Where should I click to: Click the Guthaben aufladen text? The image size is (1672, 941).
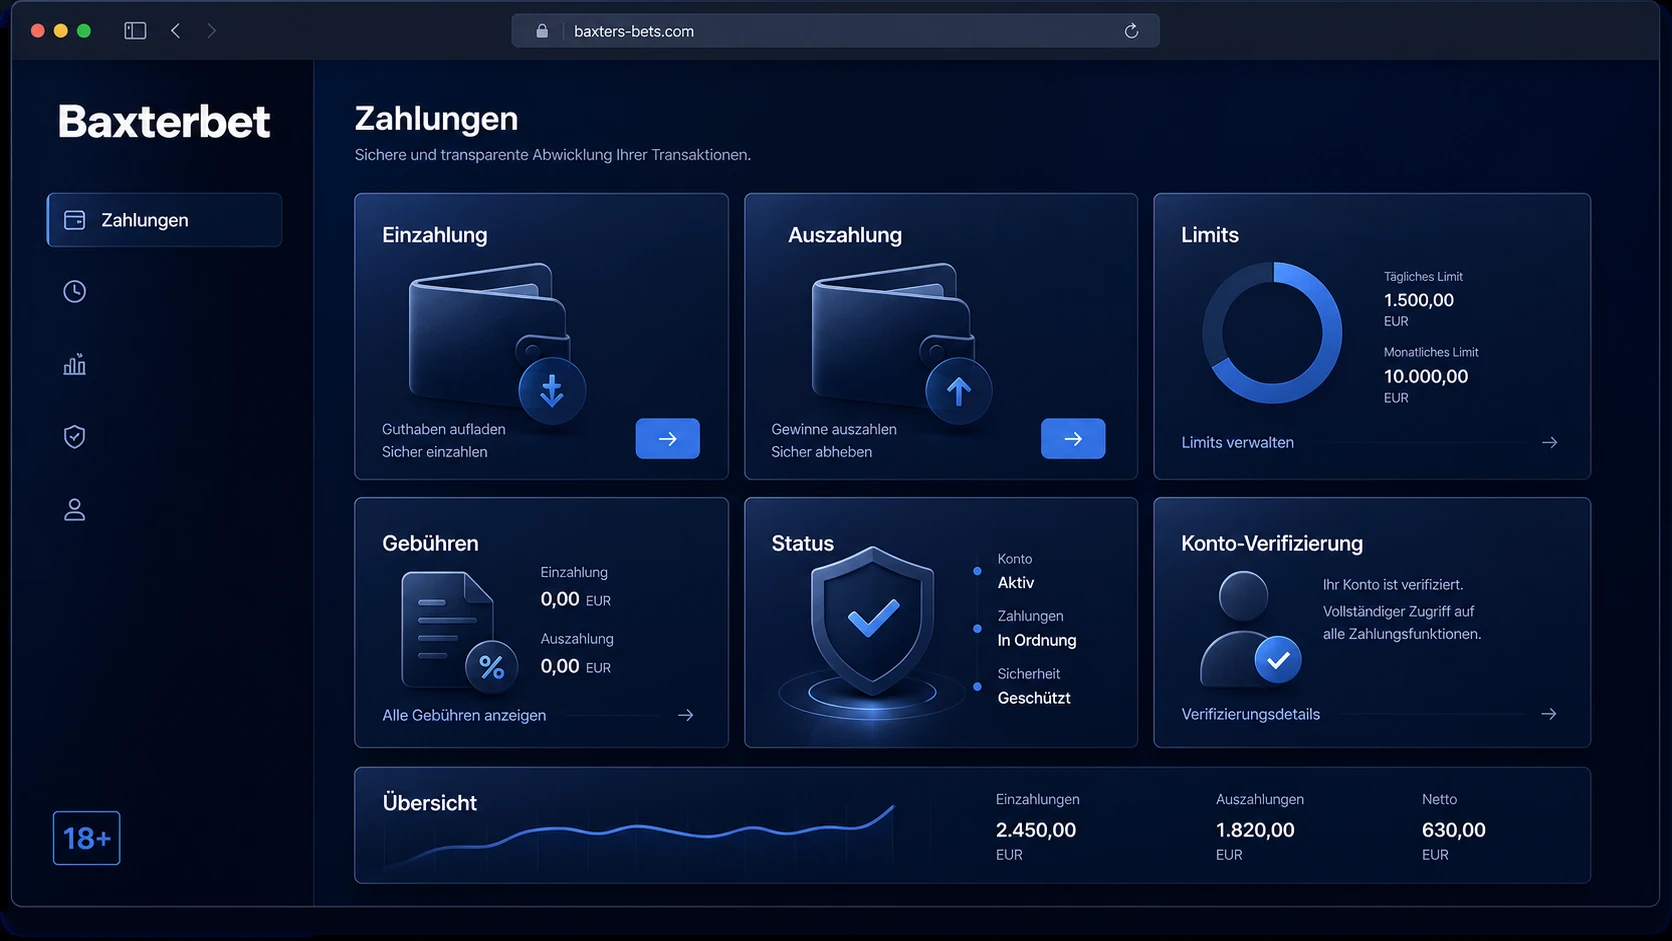[444, 429]
